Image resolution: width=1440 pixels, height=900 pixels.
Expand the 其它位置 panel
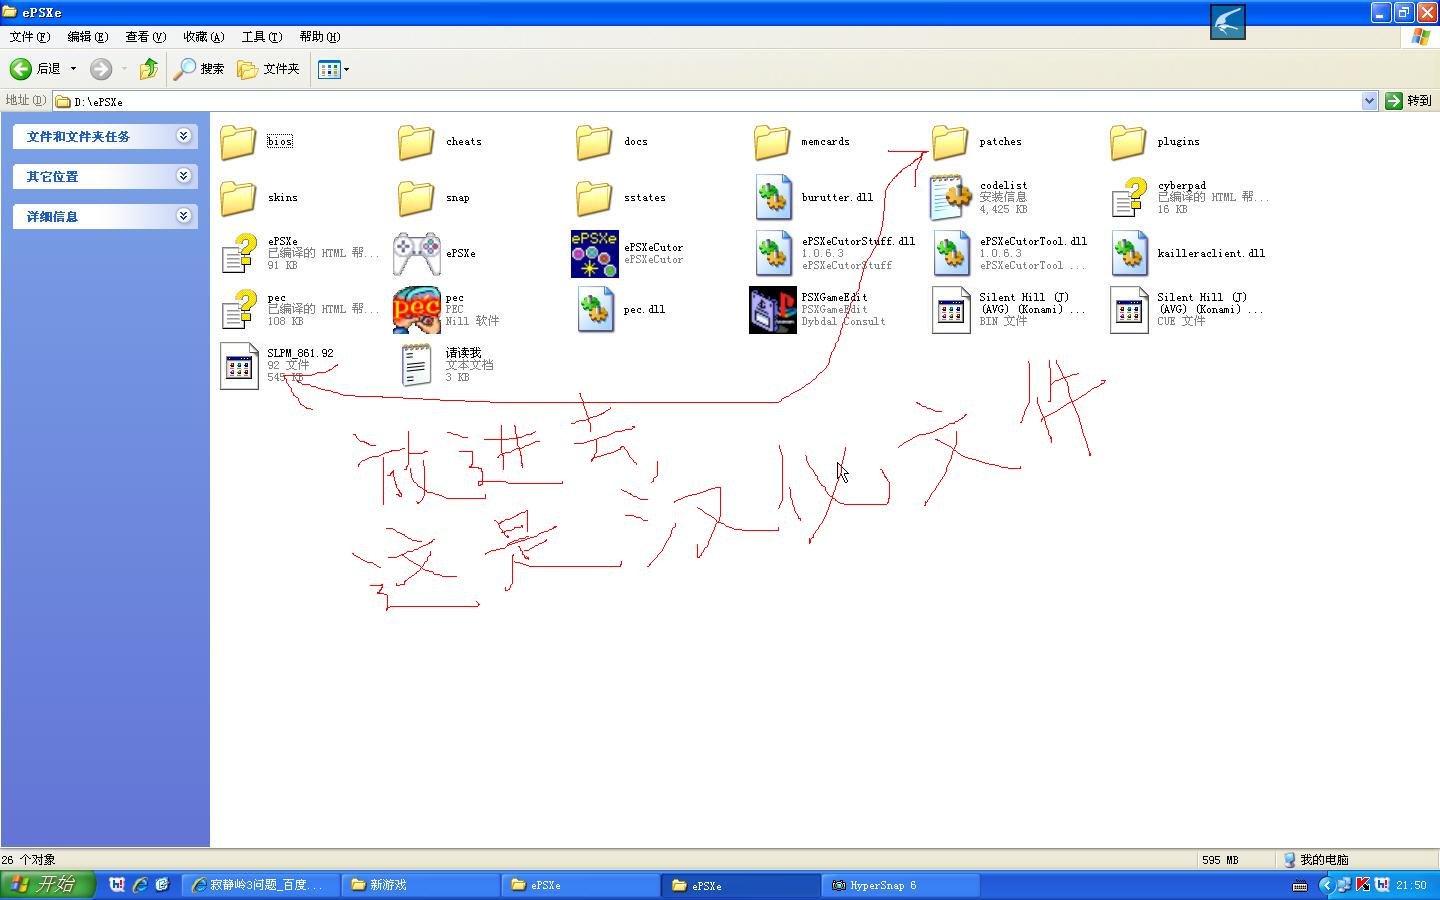pos(184,176)
